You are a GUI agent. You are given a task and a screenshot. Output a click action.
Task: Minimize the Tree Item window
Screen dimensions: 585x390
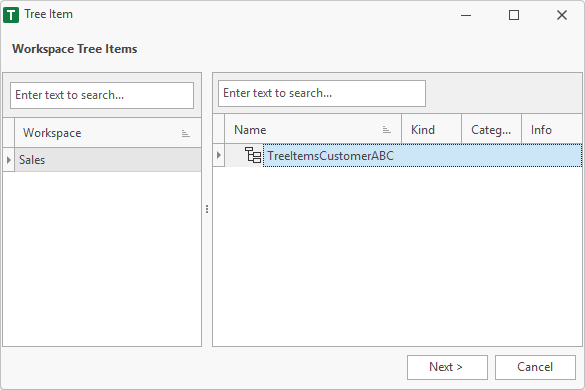point(466,15)
